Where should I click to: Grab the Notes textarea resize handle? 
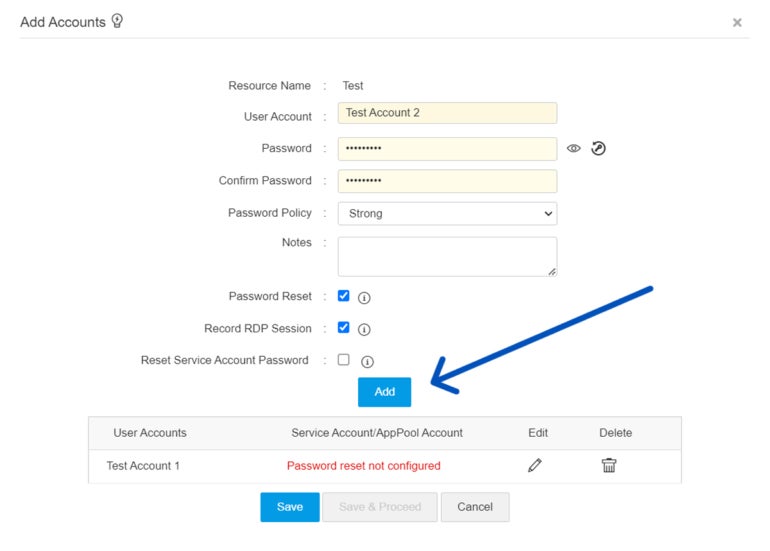552,272
